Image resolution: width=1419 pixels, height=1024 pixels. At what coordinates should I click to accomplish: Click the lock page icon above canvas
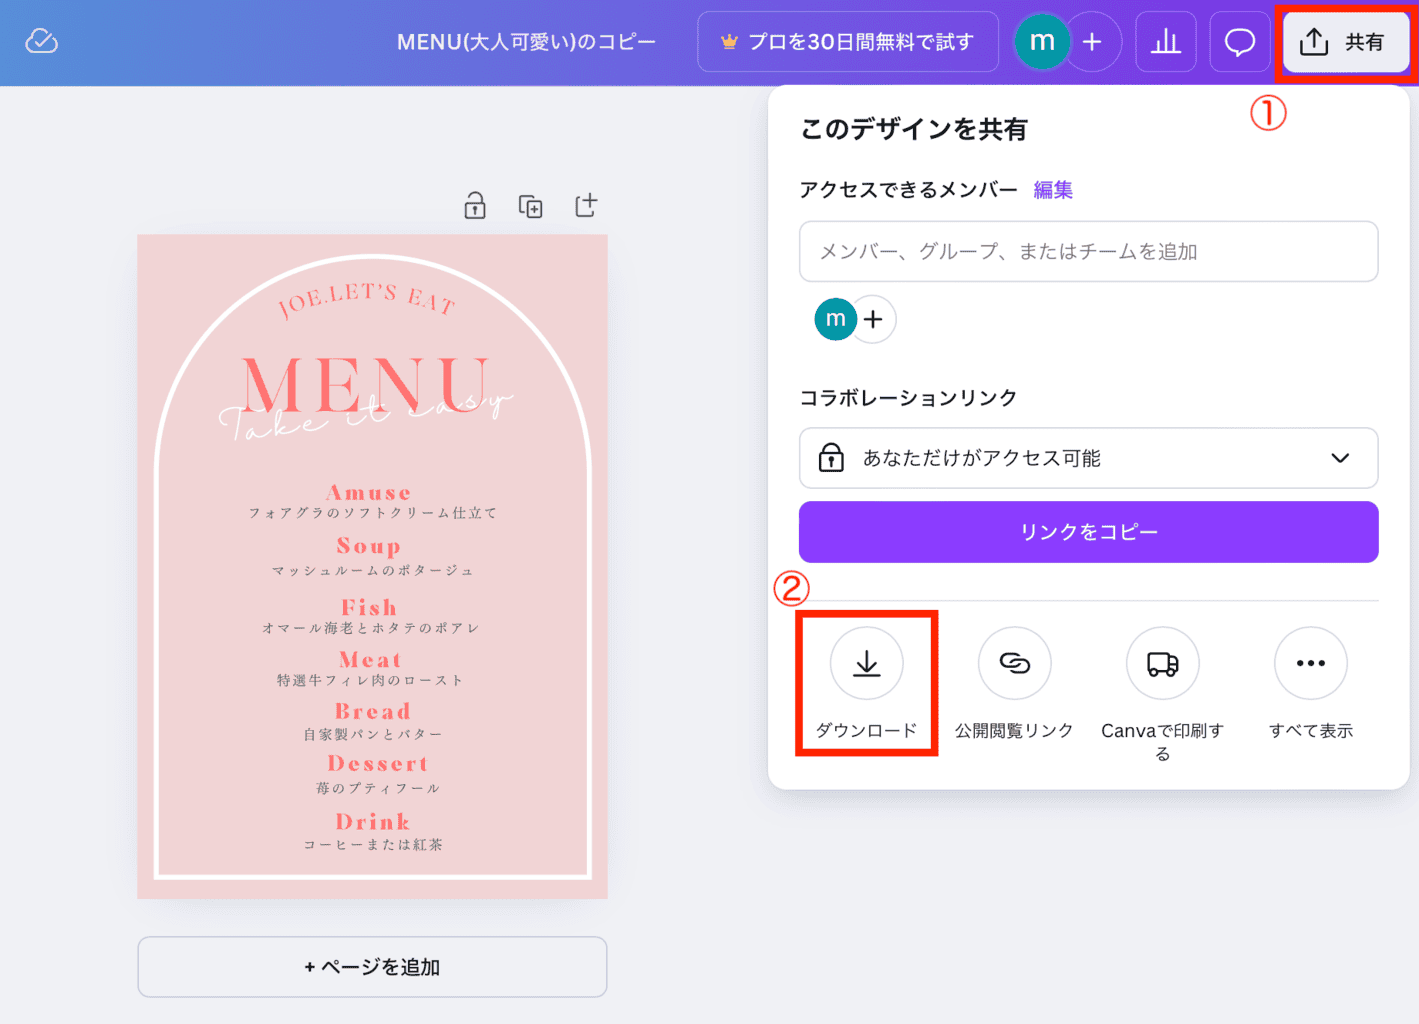475,206
